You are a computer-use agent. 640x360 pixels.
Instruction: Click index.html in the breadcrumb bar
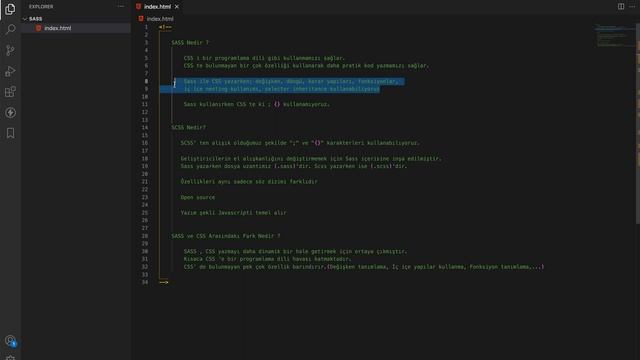point(160,19)
